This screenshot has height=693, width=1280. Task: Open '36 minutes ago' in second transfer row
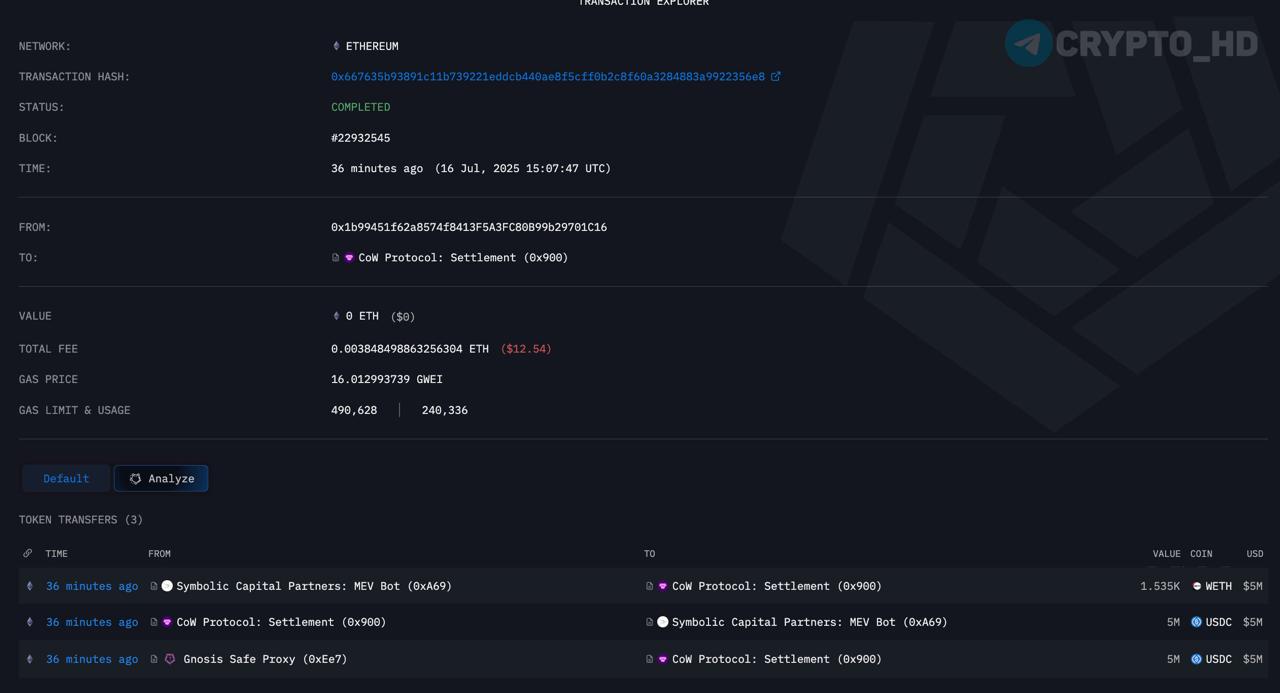(x=92, y=622)
